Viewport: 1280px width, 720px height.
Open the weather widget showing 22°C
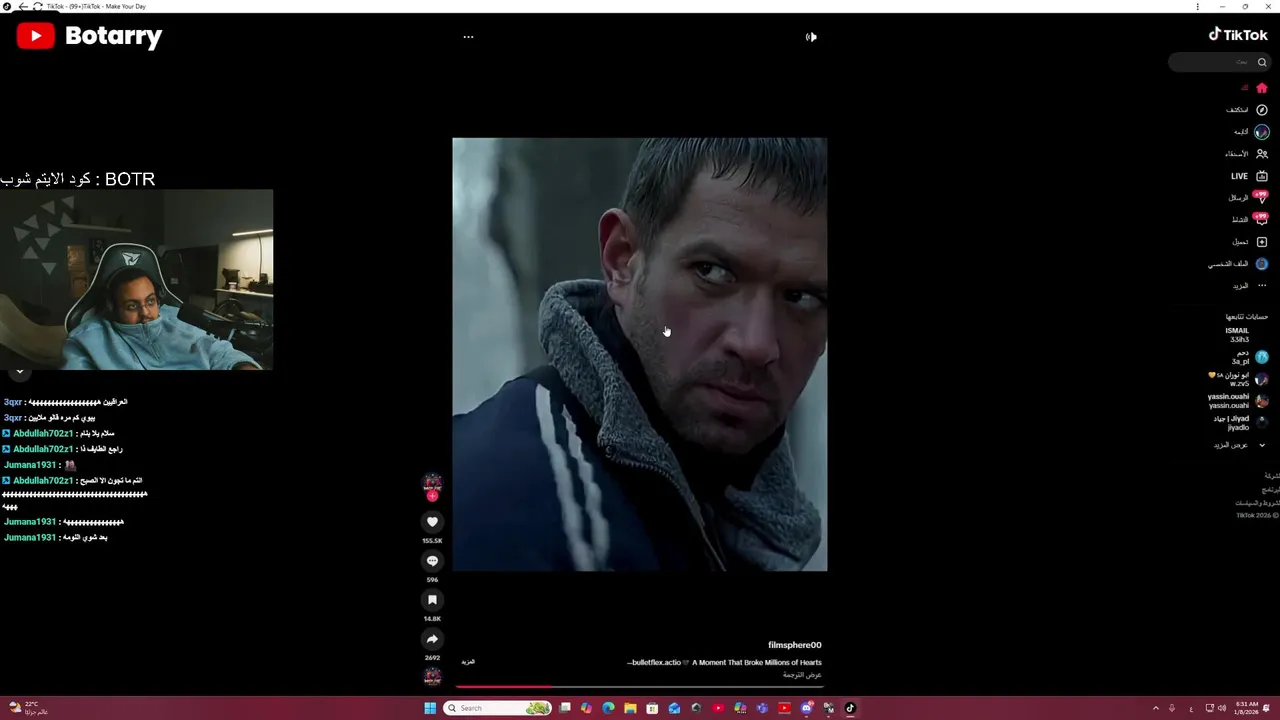27,708
